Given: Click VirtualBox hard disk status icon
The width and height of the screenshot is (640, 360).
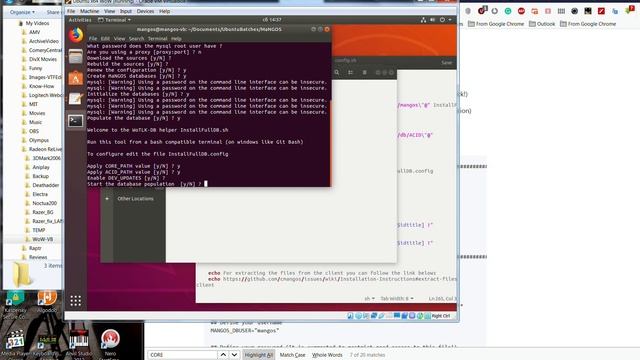Looking at the screenshot, I should click(350, 316).
